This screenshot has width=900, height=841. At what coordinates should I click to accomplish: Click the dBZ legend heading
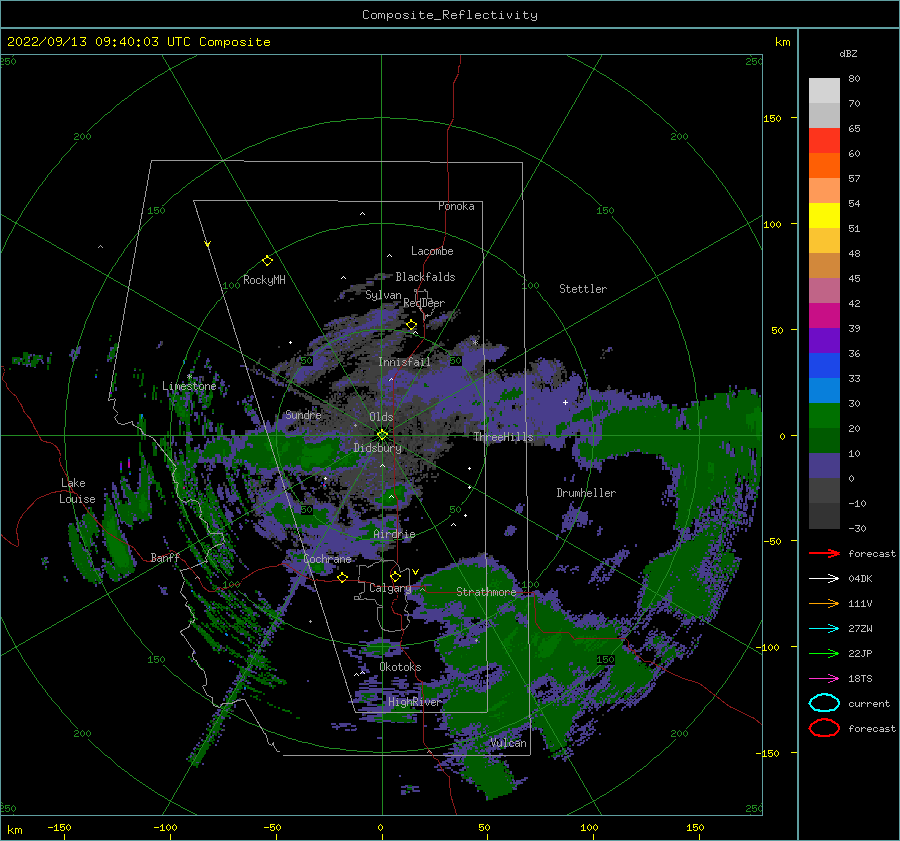click(848, 53)
